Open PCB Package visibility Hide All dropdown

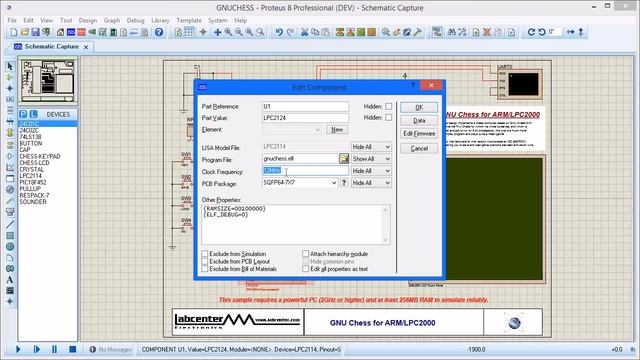(x=371, y=183)
